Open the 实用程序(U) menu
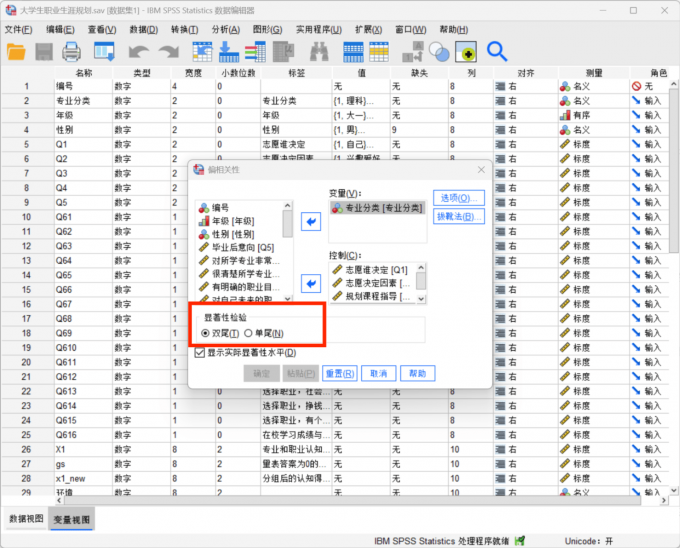 (x=319, y=29)
